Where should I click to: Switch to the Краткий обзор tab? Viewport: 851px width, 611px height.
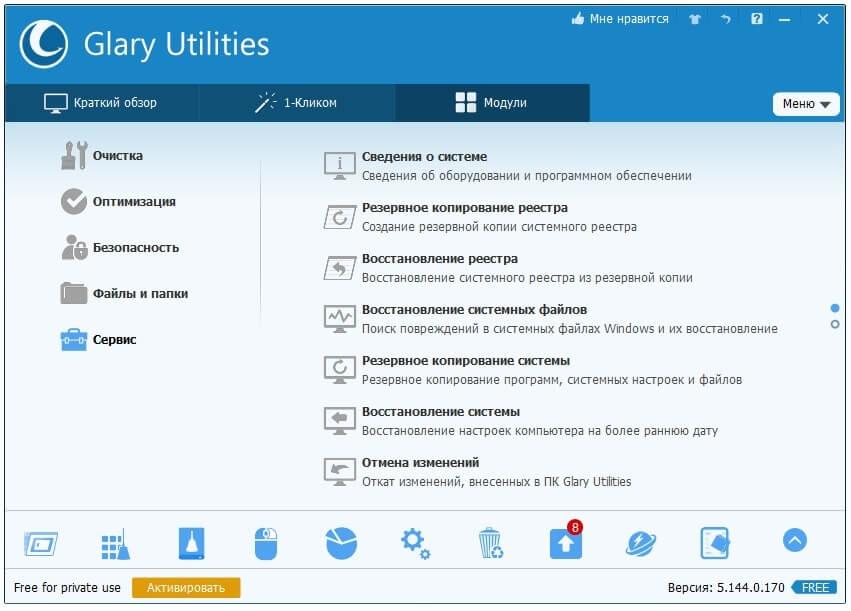[x=101, y=103]
